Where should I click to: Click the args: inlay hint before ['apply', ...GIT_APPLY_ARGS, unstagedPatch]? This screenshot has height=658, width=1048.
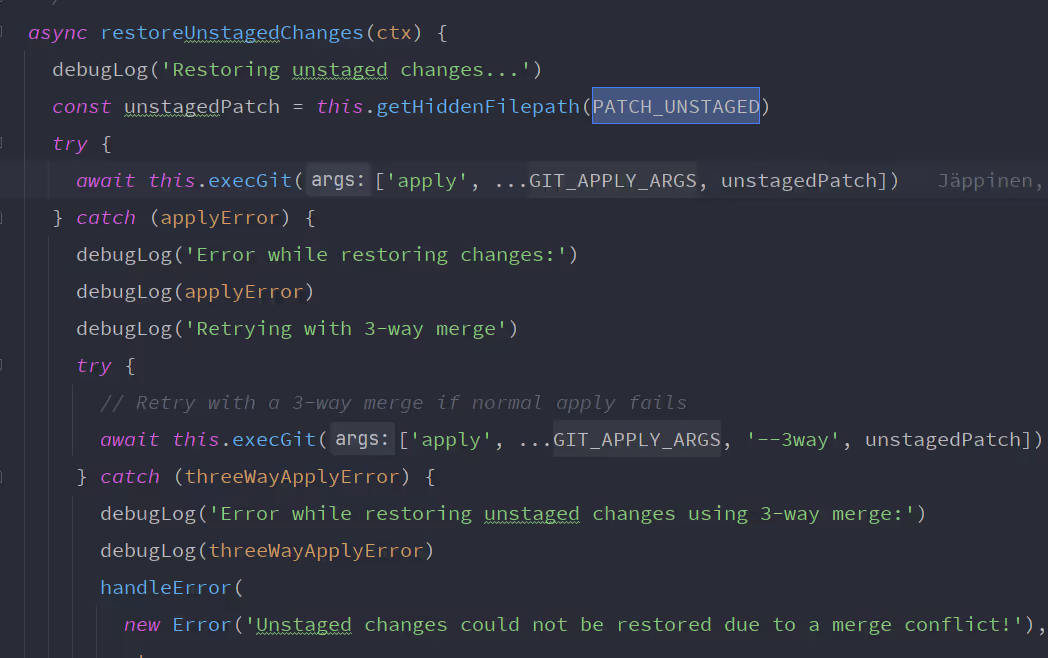tap(338, 180)
